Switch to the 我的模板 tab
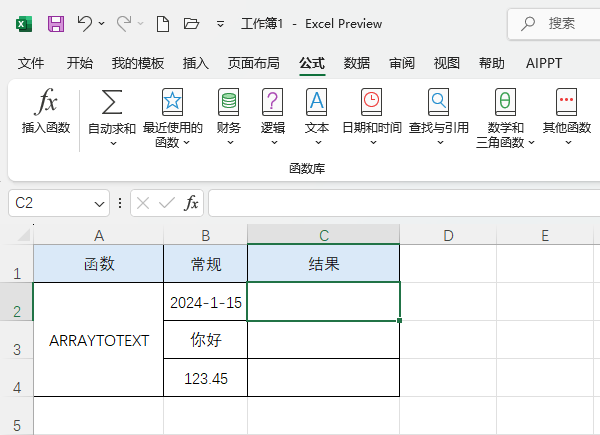Image resolution: width=600 pixels, height=435 pixels. [138, 63]
